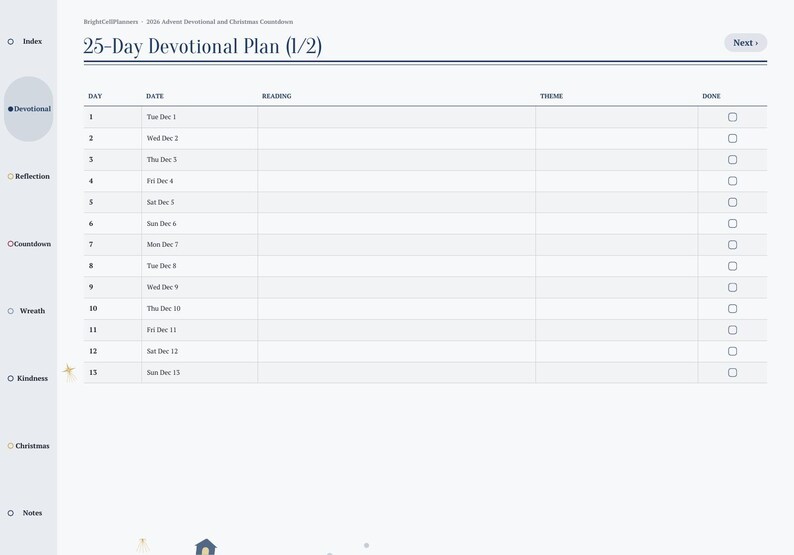
Task: Click the Next page button
Action: pos(745,43)
